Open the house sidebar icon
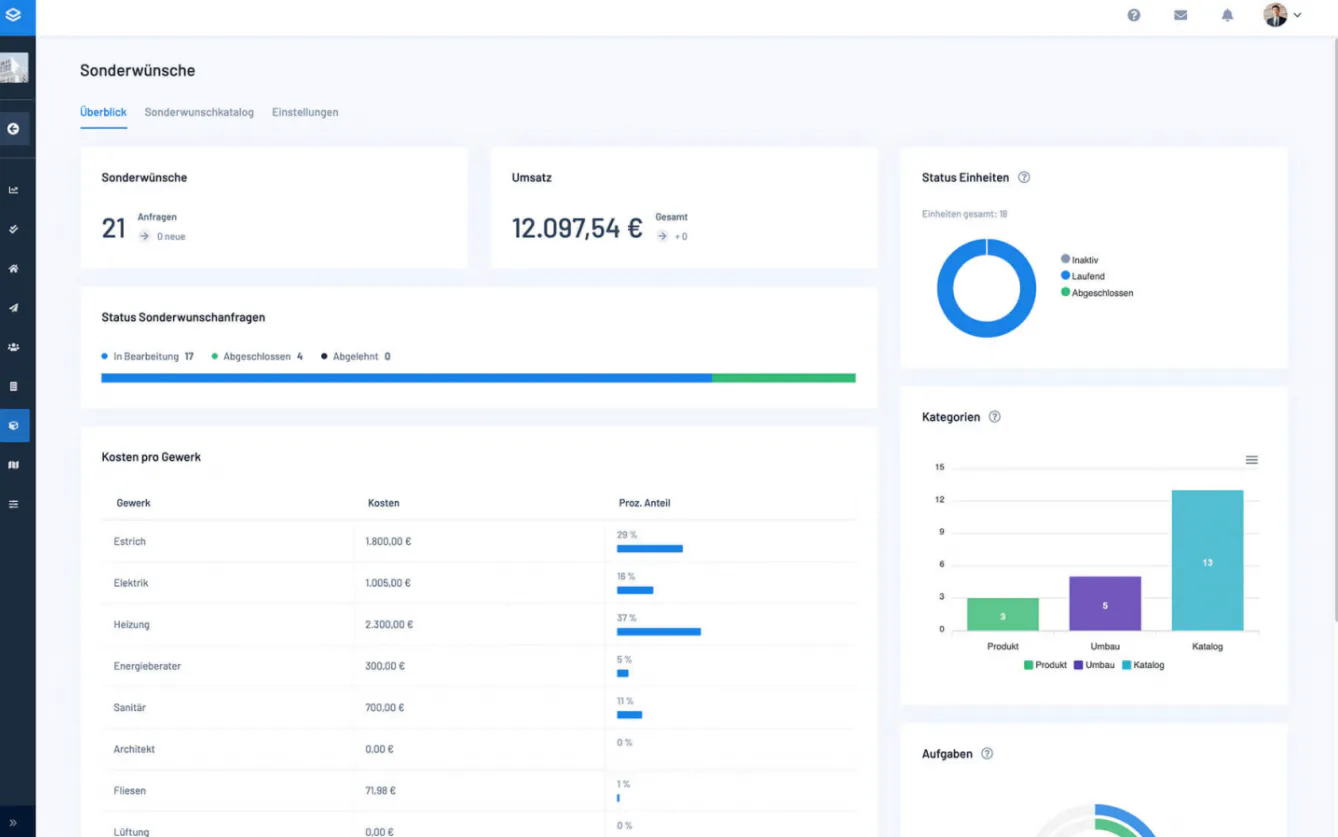The width and height of the screenshot is (1338, 837). (14, 268)
